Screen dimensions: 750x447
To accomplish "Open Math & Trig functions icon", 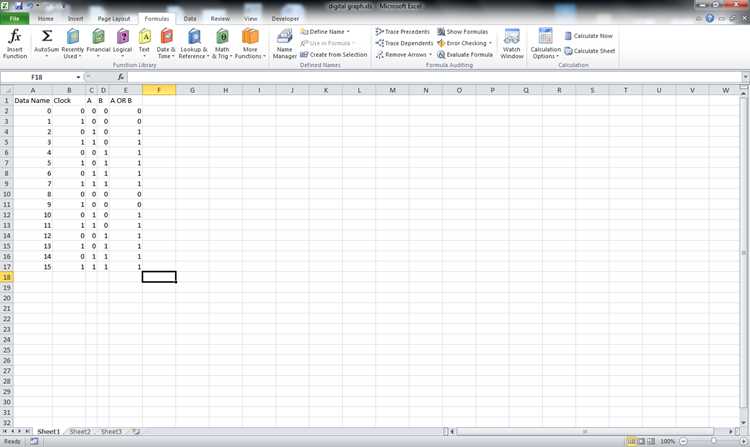I will click(x=222, y=36).
